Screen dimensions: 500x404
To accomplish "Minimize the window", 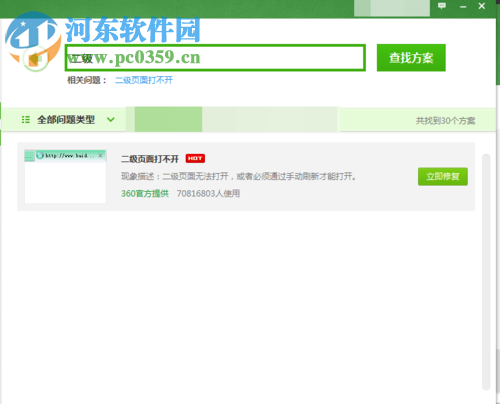I will click(x=463, y=6).
